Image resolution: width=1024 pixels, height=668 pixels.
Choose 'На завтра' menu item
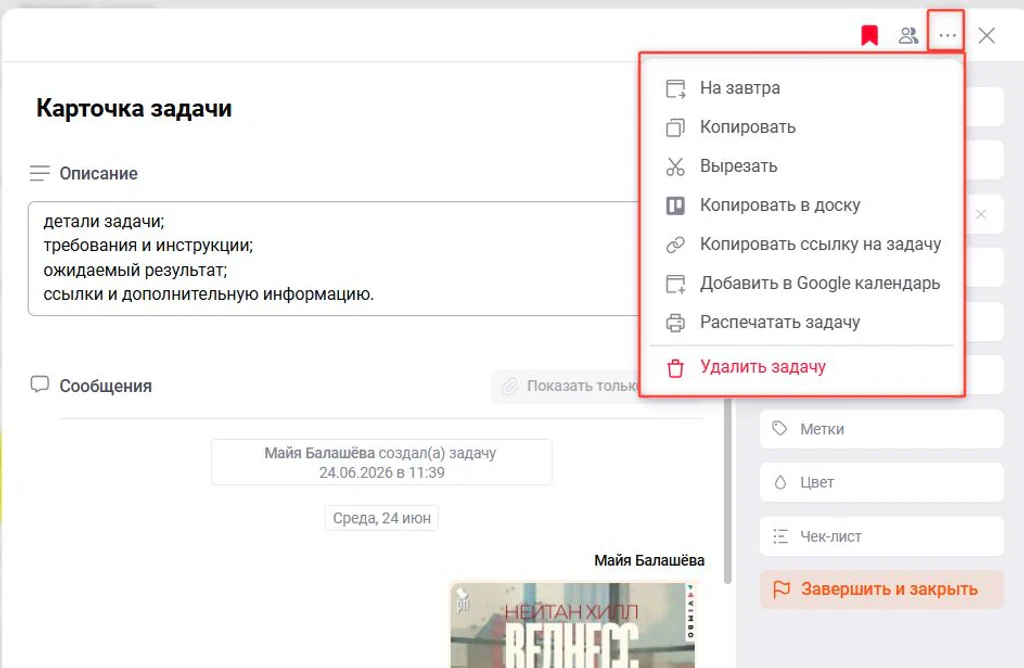pyautogui.click(x=801, y=87)
